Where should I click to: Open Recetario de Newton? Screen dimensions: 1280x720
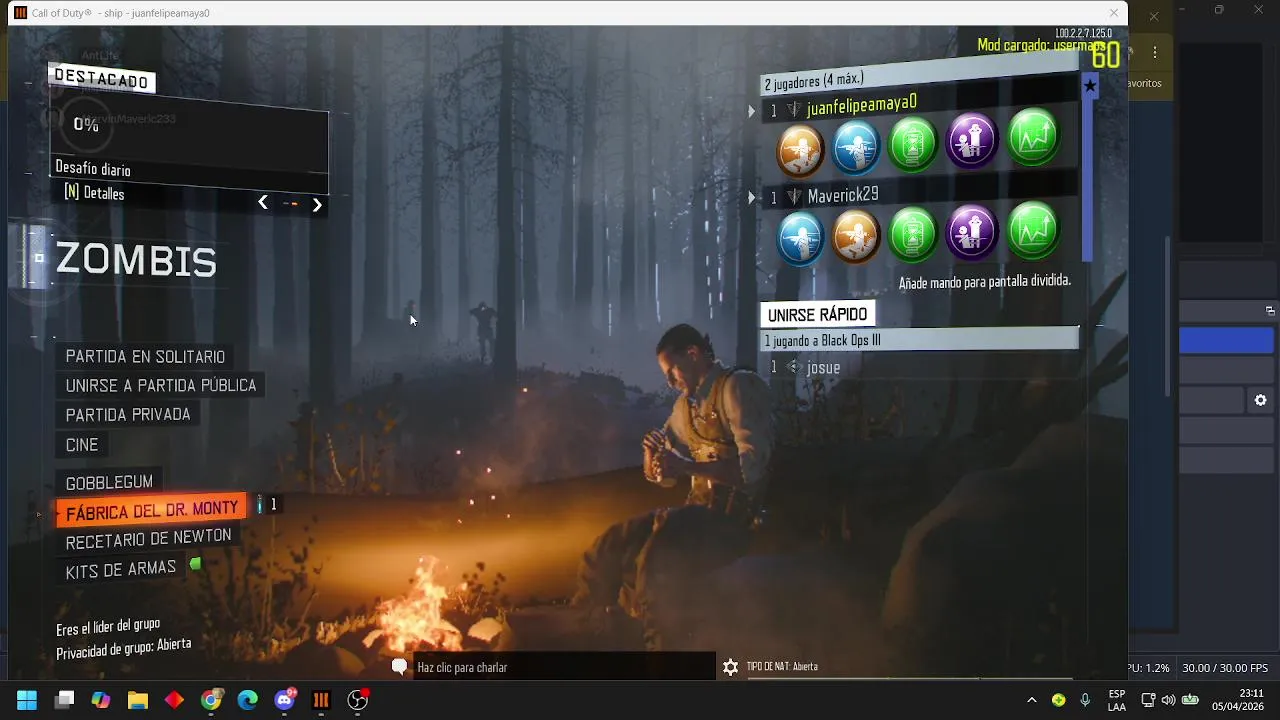coord(148,539)
